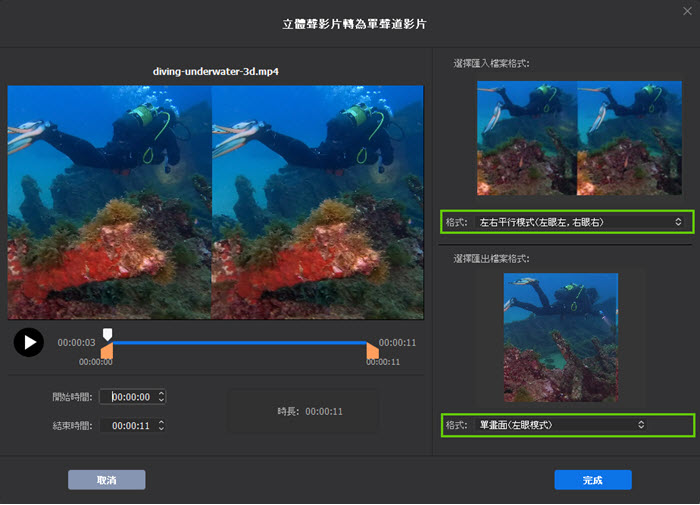The width and height of the screenshot is (700, 505).
Task: Adjust the start time stepper arrows
Action: click(x=161, y=396)
